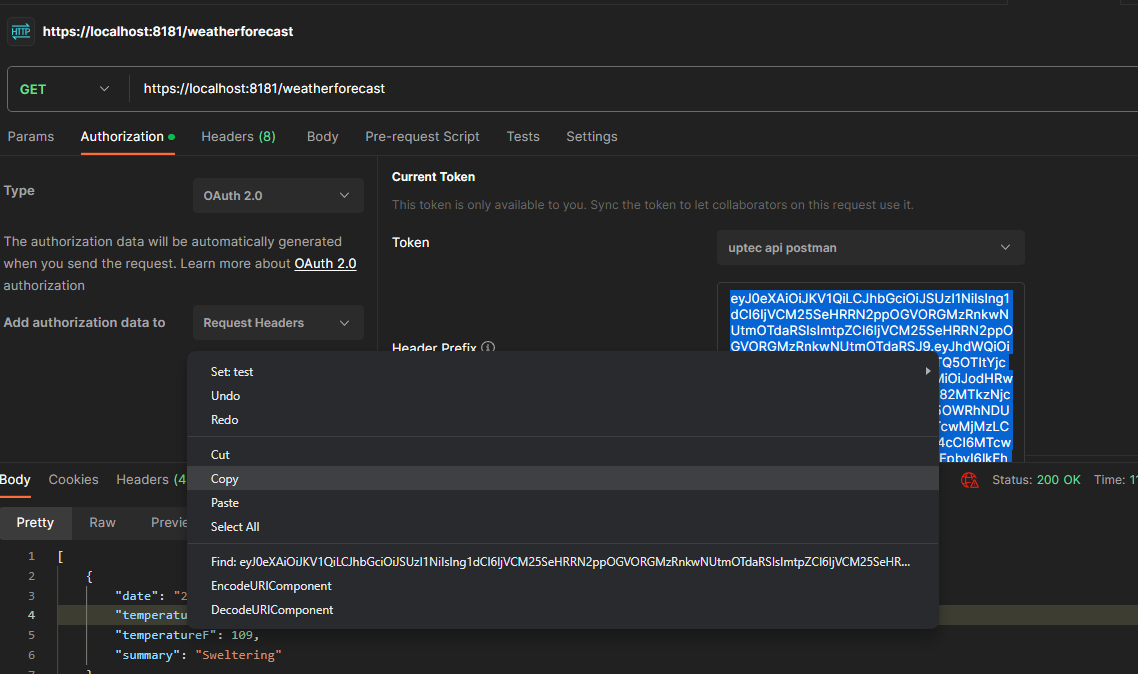Viewport: 1138px width, 674px height.
Task: Expand the uptec api postman token dropdown
Action: click(x=870, y=248)
